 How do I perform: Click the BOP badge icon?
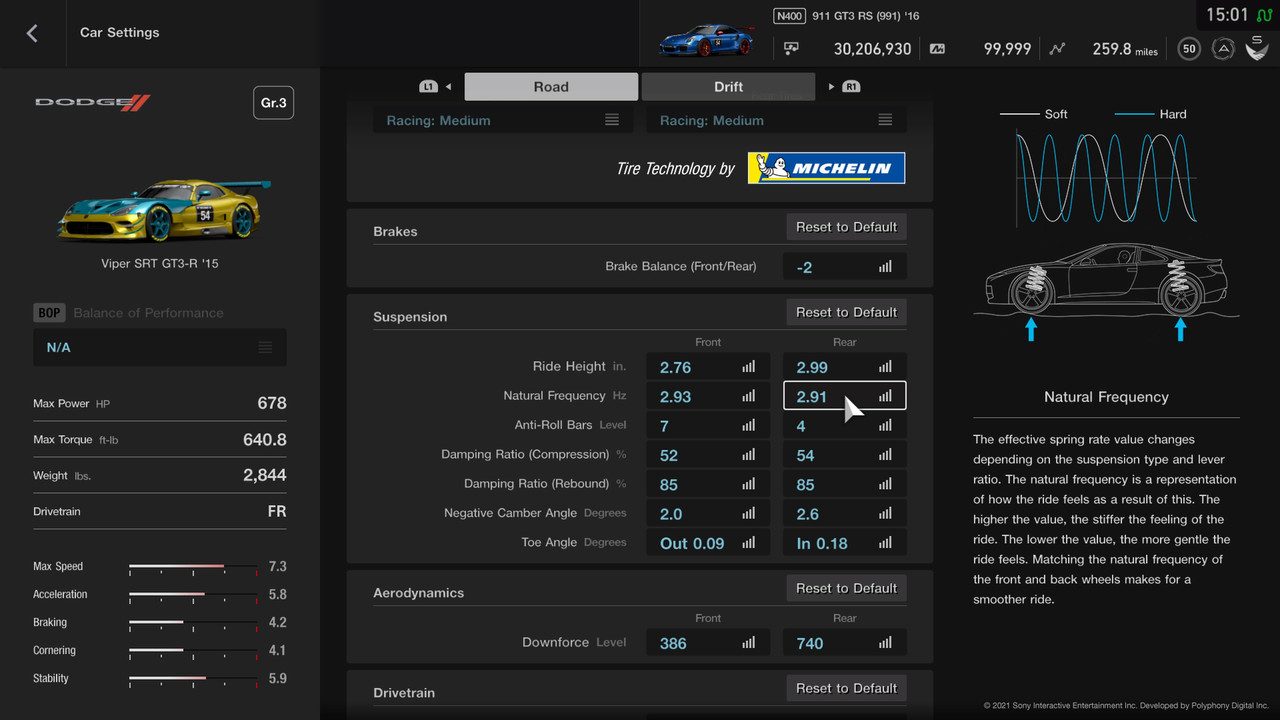coord(49,313)
